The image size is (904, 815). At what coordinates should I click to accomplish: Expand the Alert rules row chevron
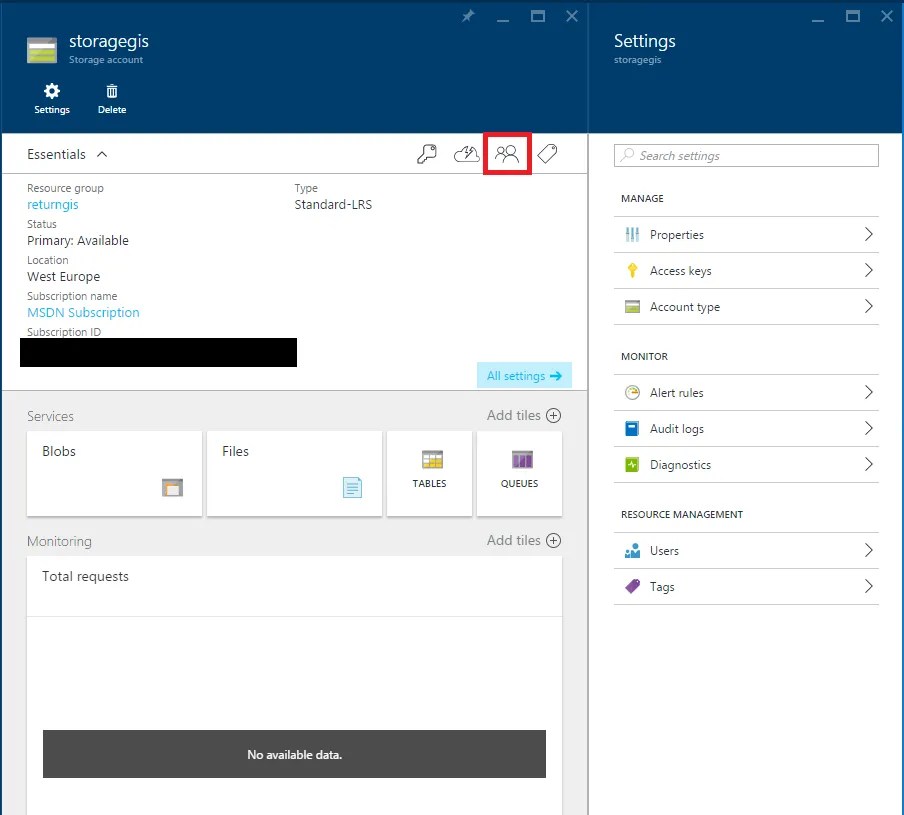(868, 392)
